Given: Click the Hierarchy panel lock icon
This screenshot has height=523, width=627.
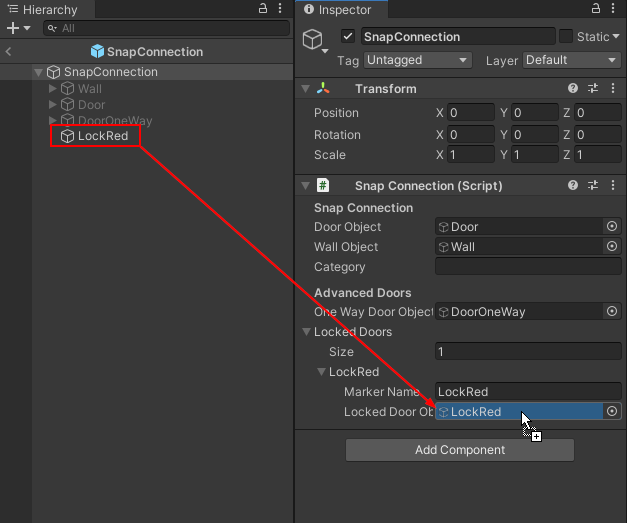Looking at the screenshot, I should click(x=263, y=9).
